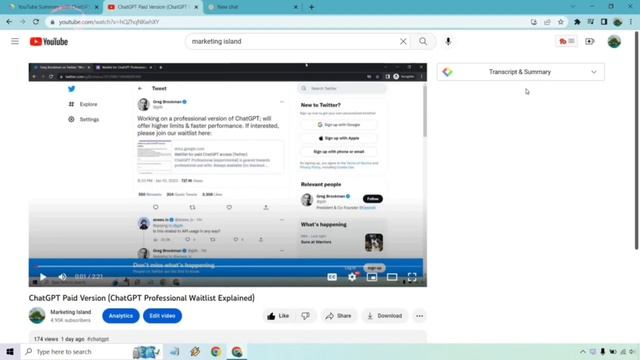Image resolution: width=640 pixels, height=360 pixels.
Task: Bookmark this page with the star
Action: (561, 22)
